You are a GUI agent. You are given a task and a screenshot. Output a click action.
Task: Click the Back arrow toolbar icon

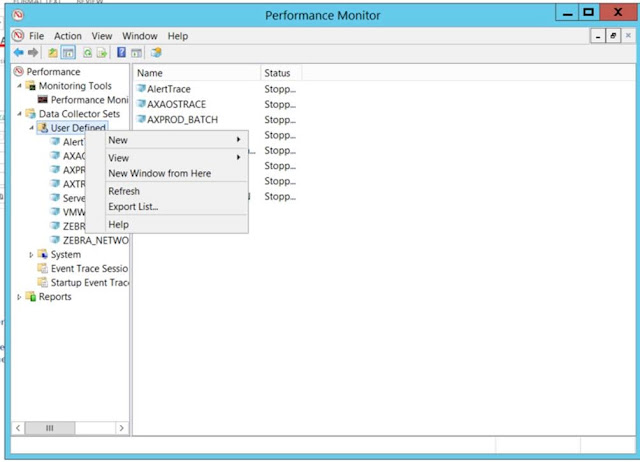point(19,53)
